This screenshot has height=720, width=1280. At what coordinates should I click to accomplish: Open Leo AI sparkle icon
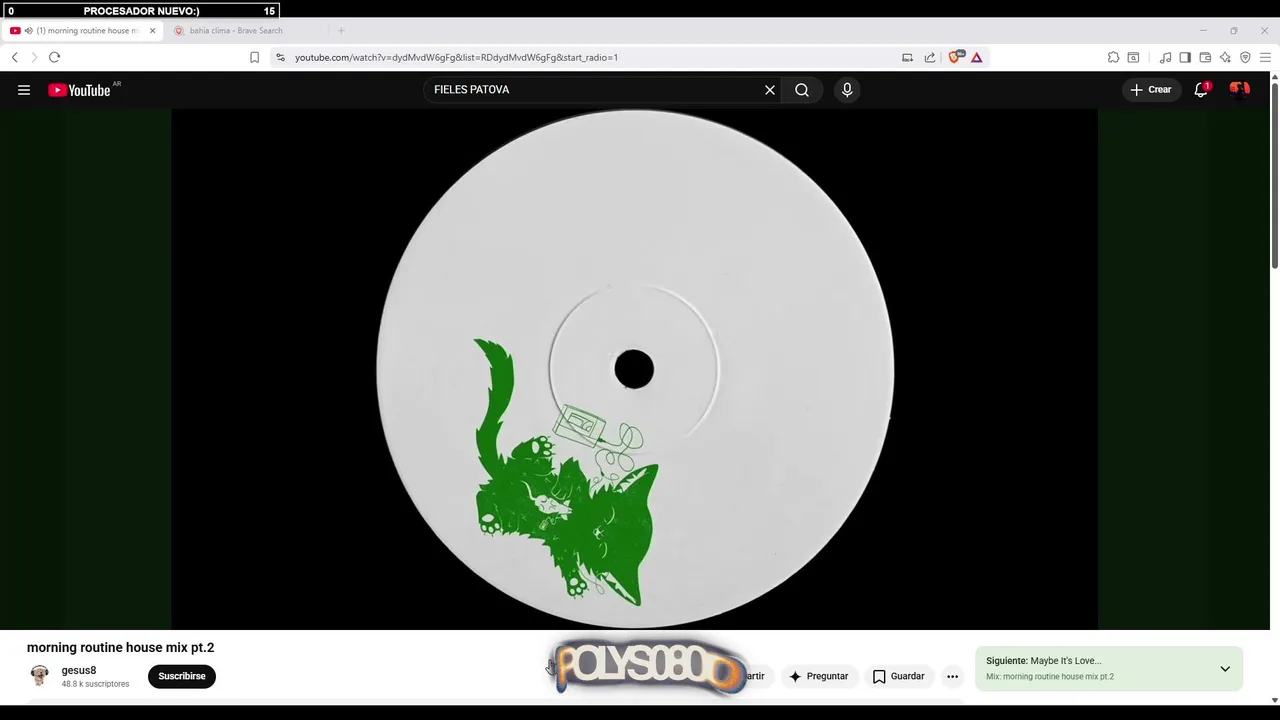pyautogui.click(x=1225, y=58)
